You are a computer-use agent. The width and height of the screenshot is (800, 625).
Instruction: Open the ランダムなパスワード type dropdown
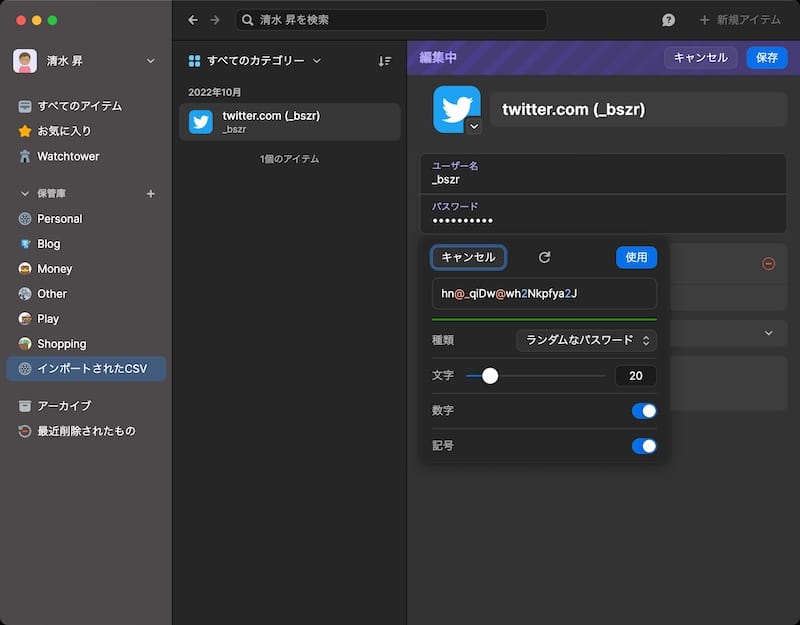pyautogui.click(x=586, y=340)
